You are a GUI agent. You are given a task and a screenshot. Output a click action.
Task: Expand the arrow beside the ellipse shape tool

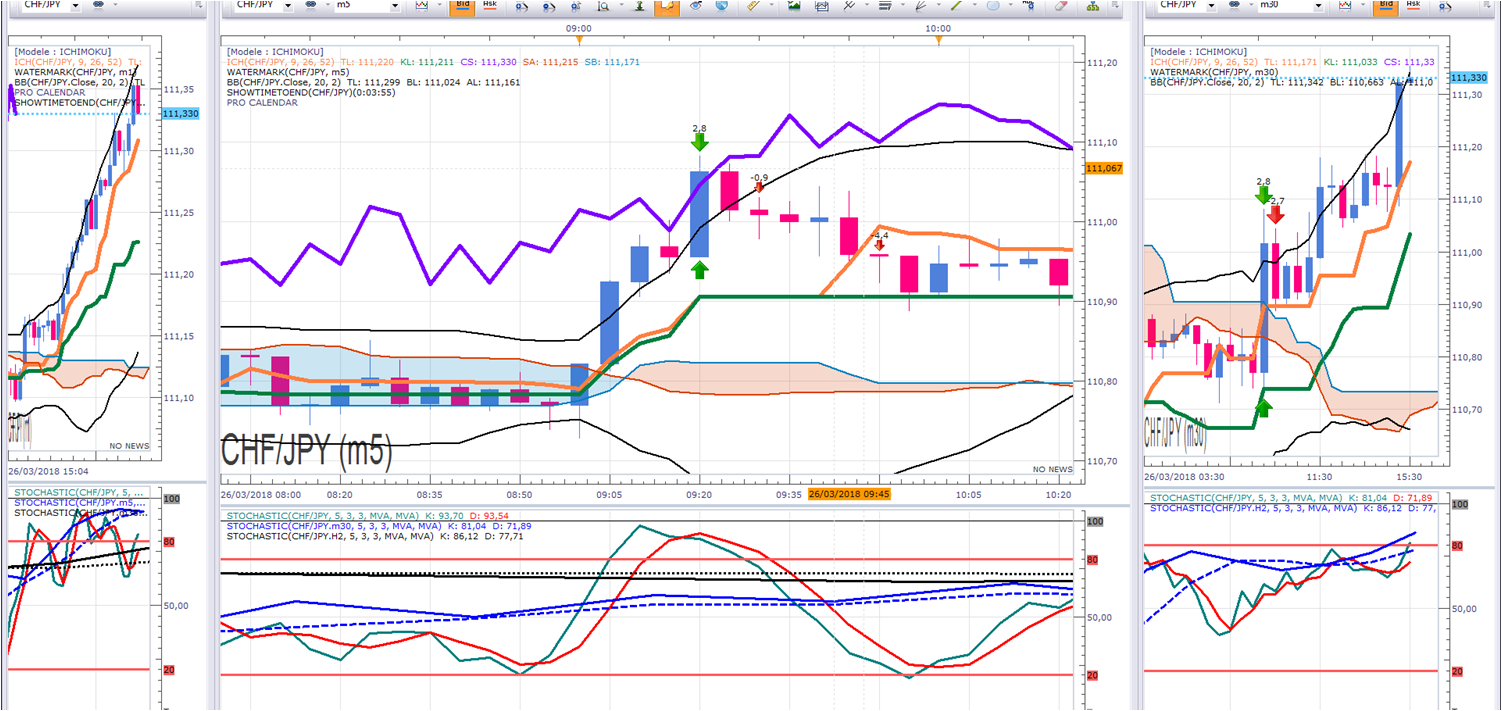click(1010, 5)
